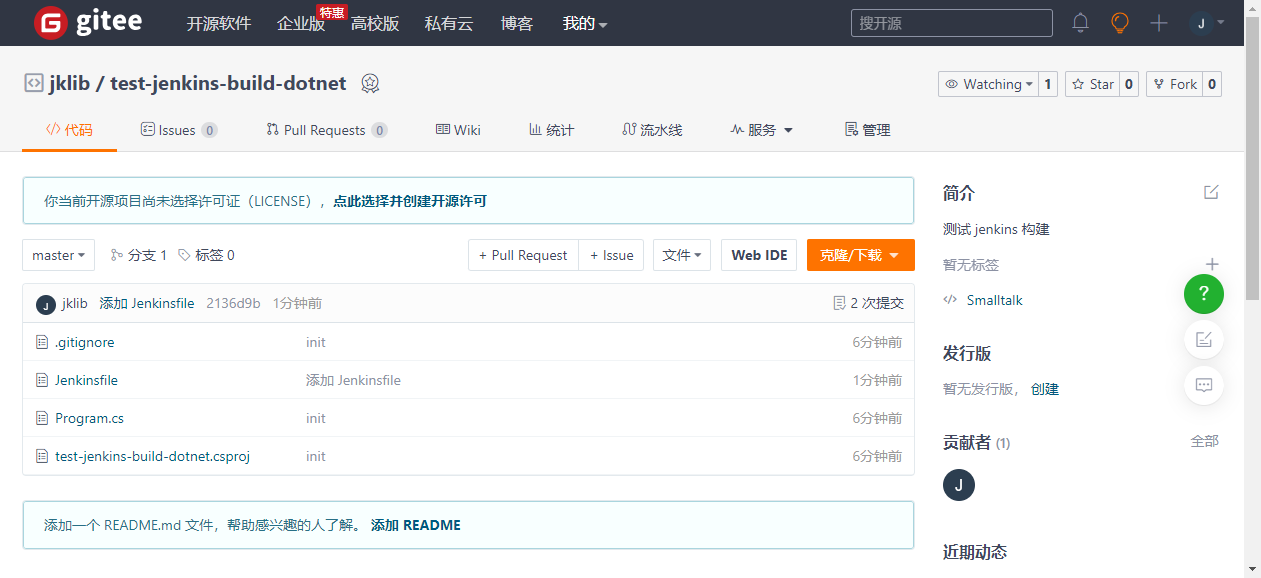Click the badge icon after repository name

[x=370, y=84]
